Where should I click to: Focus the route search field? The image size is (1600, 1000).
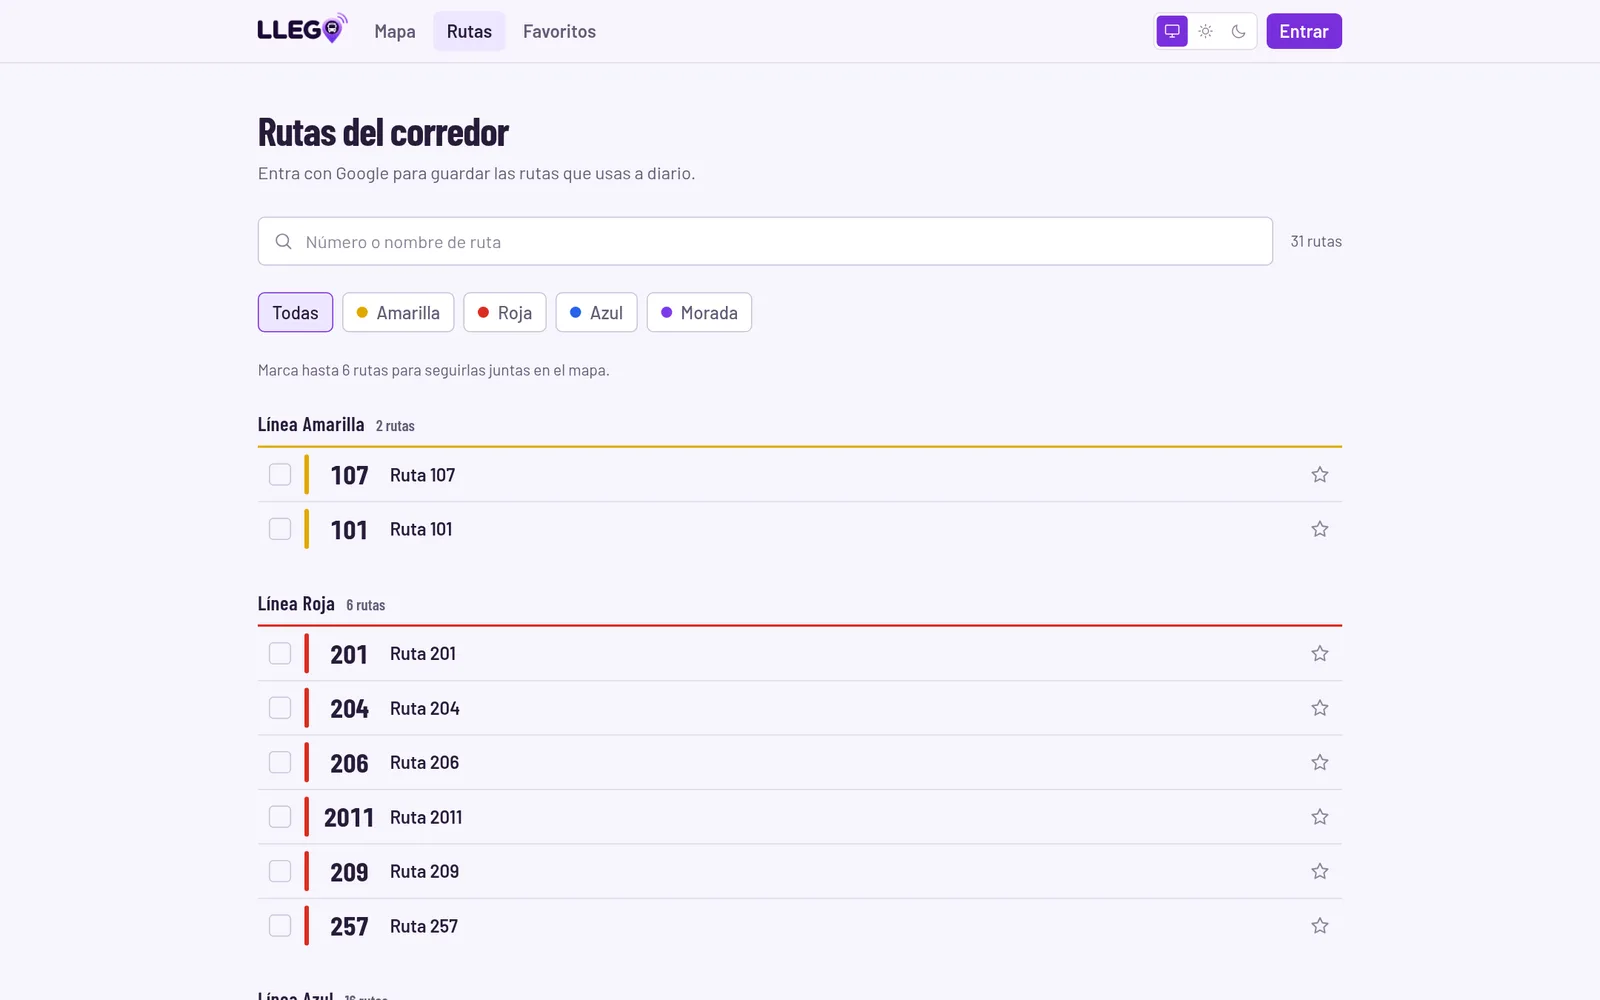(765, 242)
